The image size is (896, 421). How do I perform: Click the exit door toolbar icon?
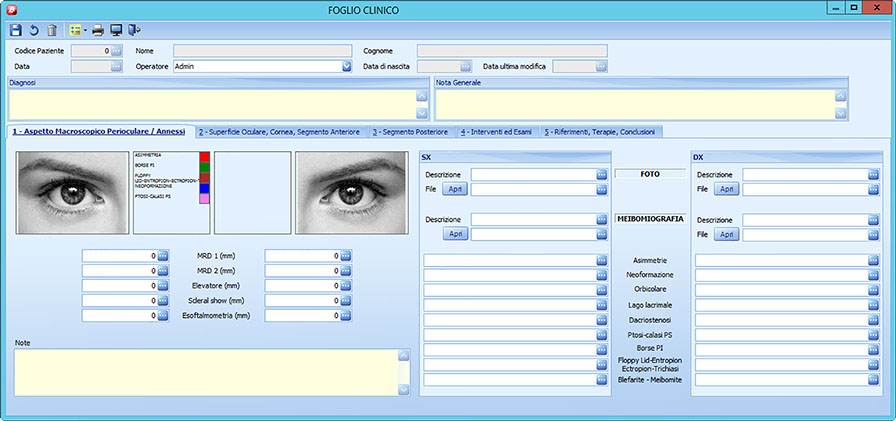tap(134, 30)
